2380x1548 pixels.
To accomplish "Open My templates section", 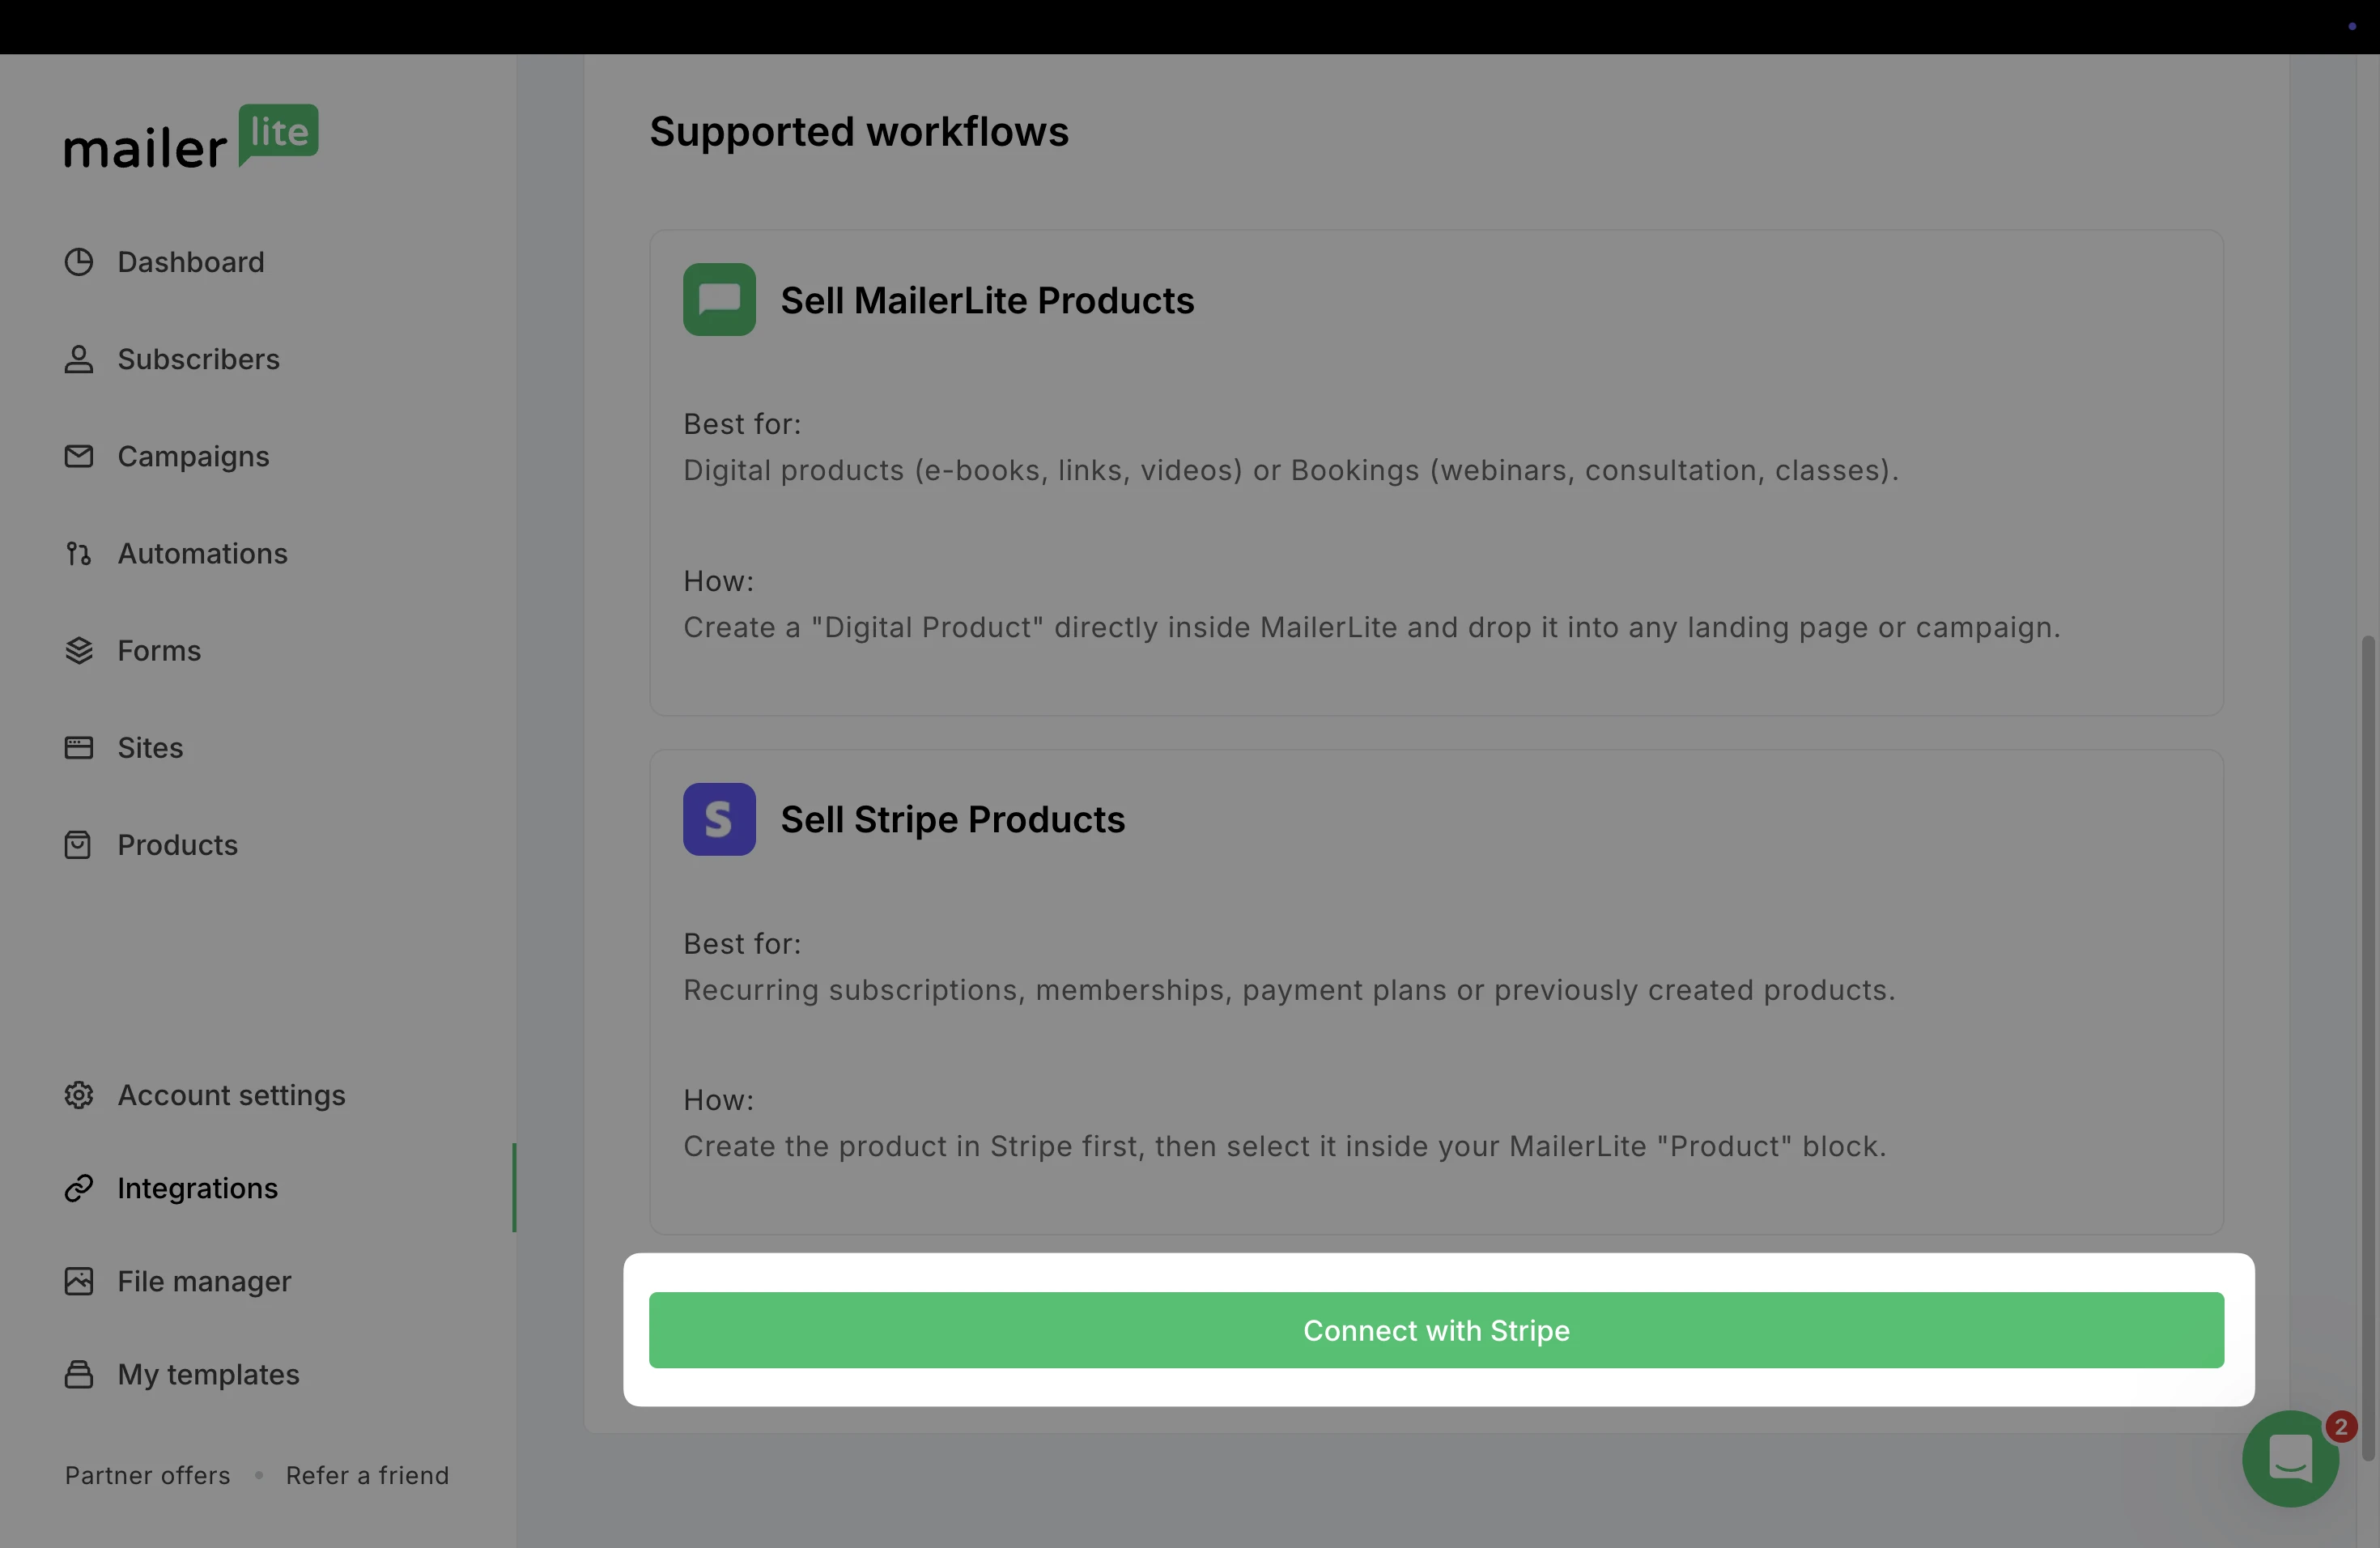I will point(208,1374).
